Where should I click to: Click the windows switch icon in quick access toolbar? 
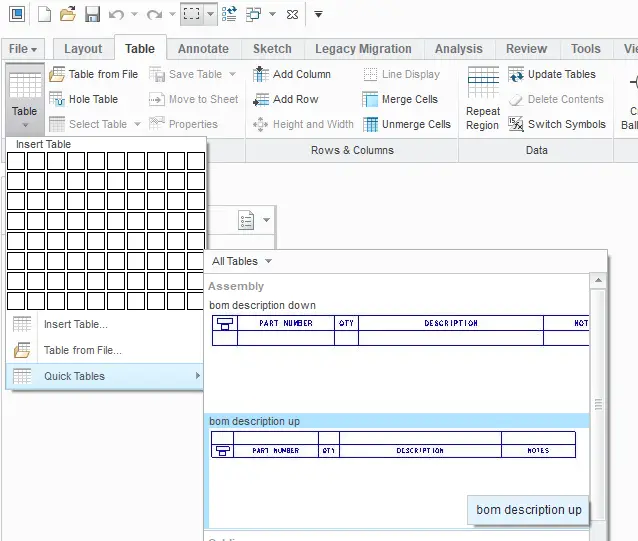(x=253, y=15)
